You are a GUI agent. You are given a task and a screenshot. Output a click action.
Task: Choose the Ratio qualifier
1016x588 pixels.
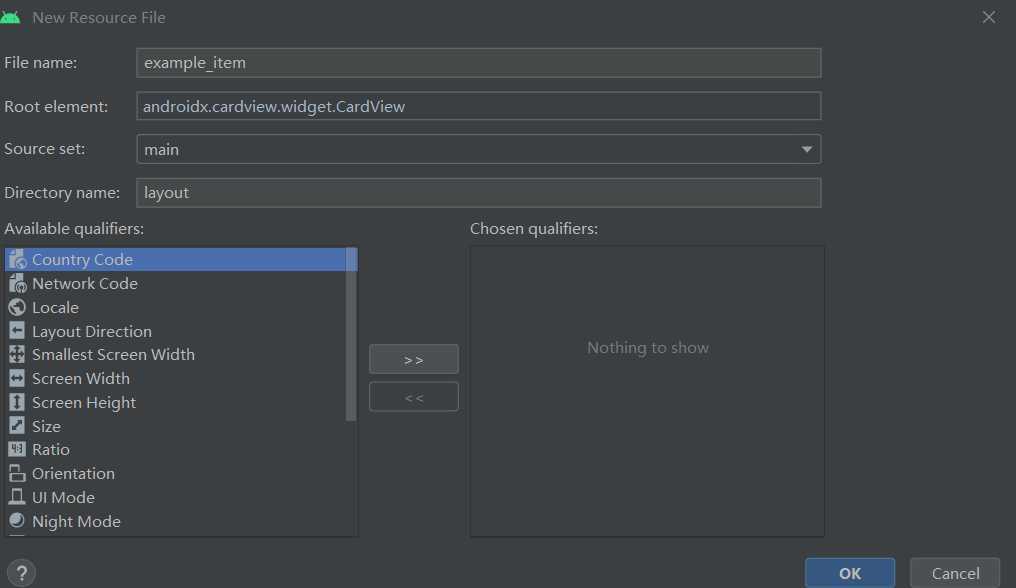point(176,449)
